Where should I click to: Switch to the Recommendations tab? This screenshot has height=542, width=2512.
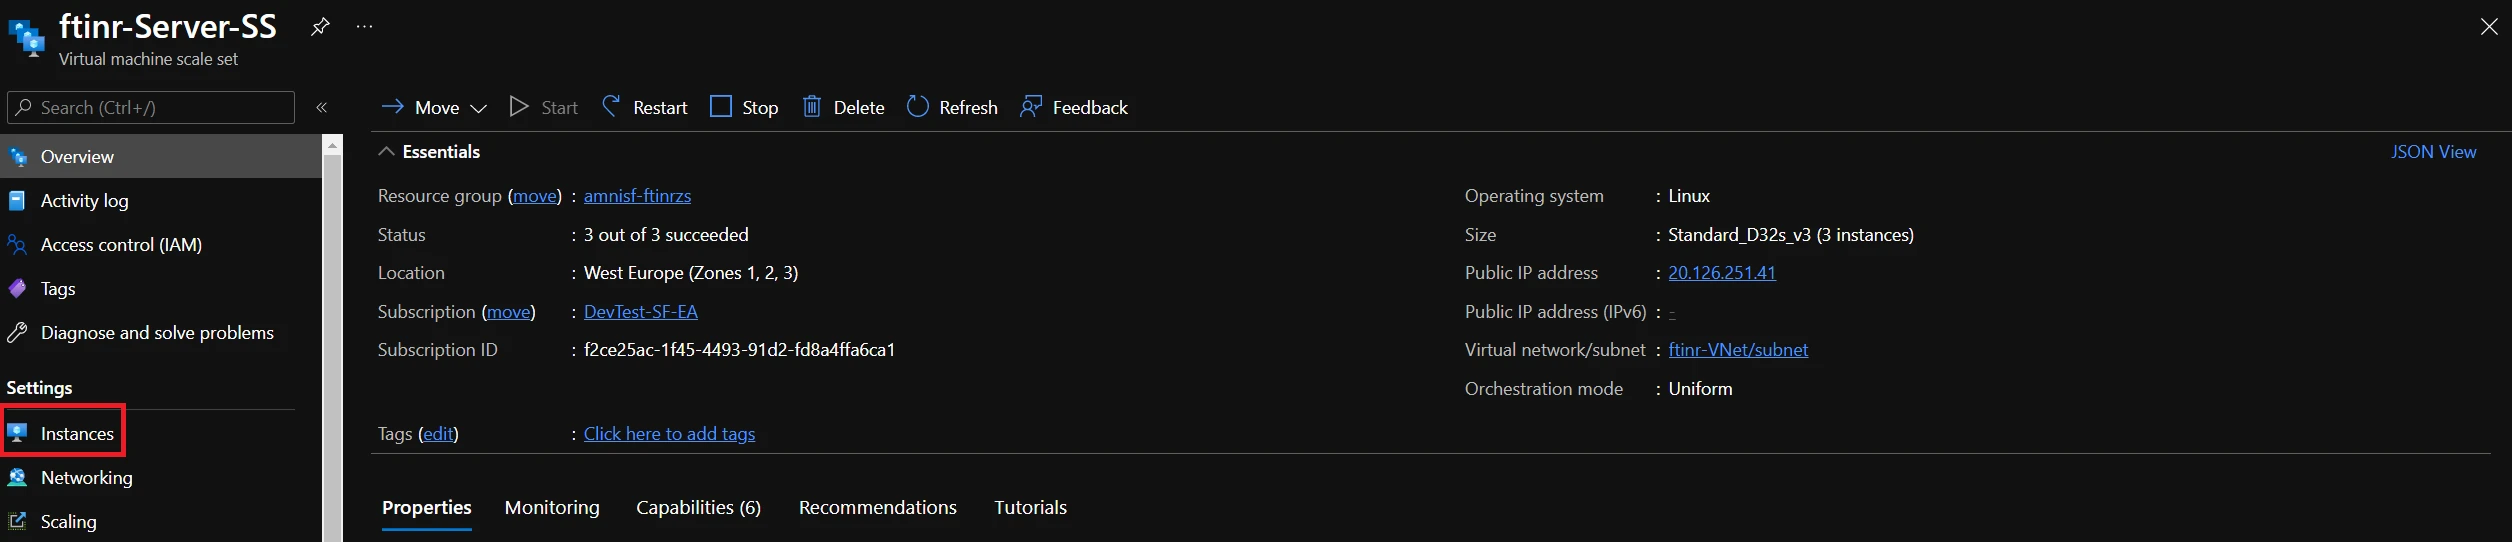[877, 508]
